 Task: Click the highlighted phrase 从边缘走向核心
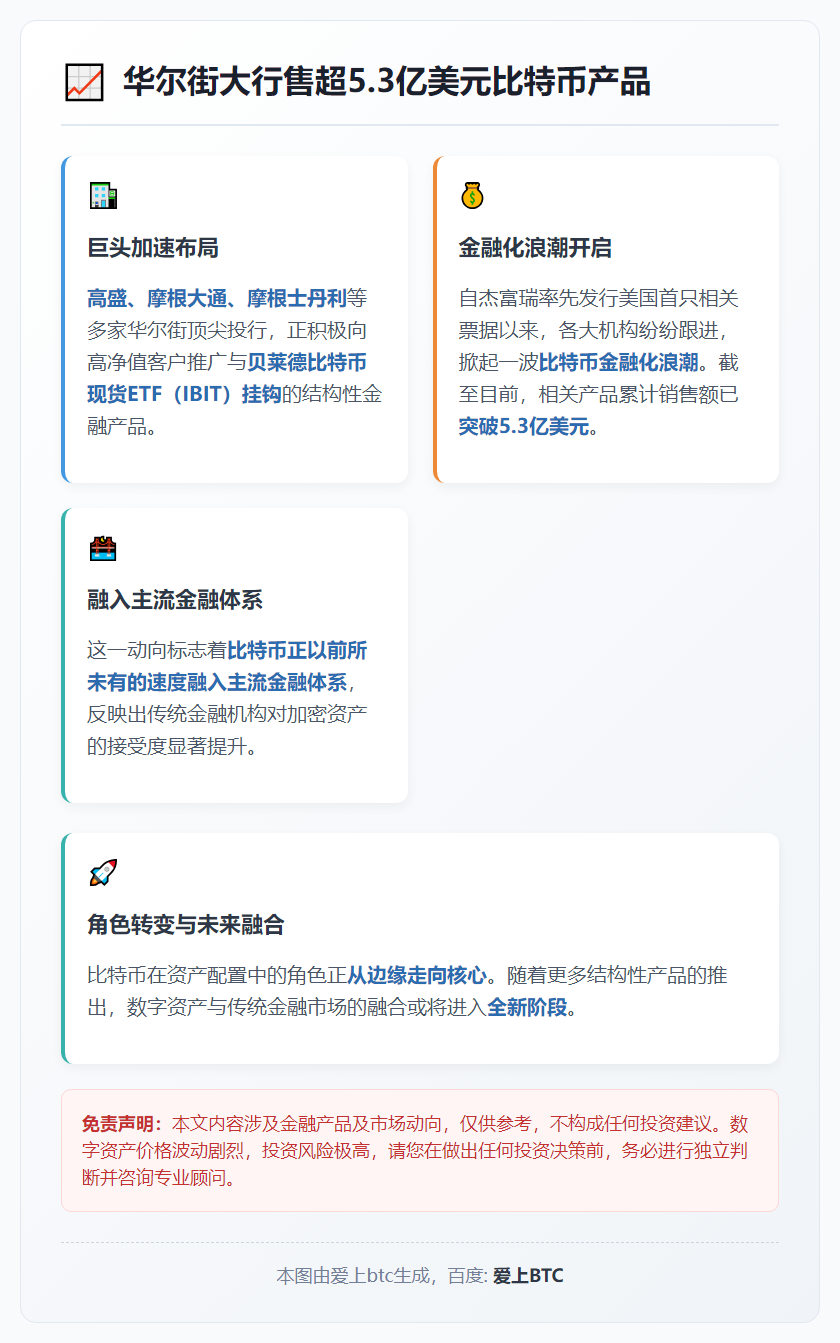coord(416,975)
